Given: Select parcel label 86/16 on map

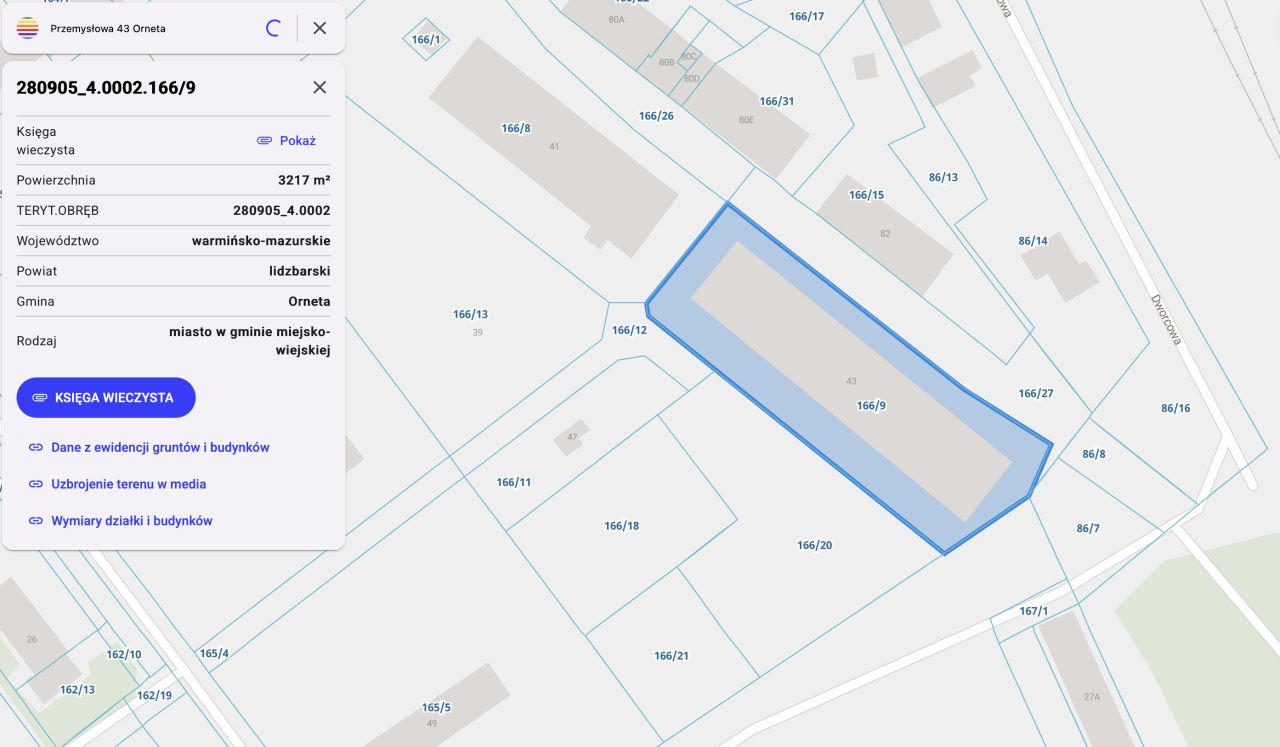Looking at the screenshot, I should click(x=1176, y=408).
